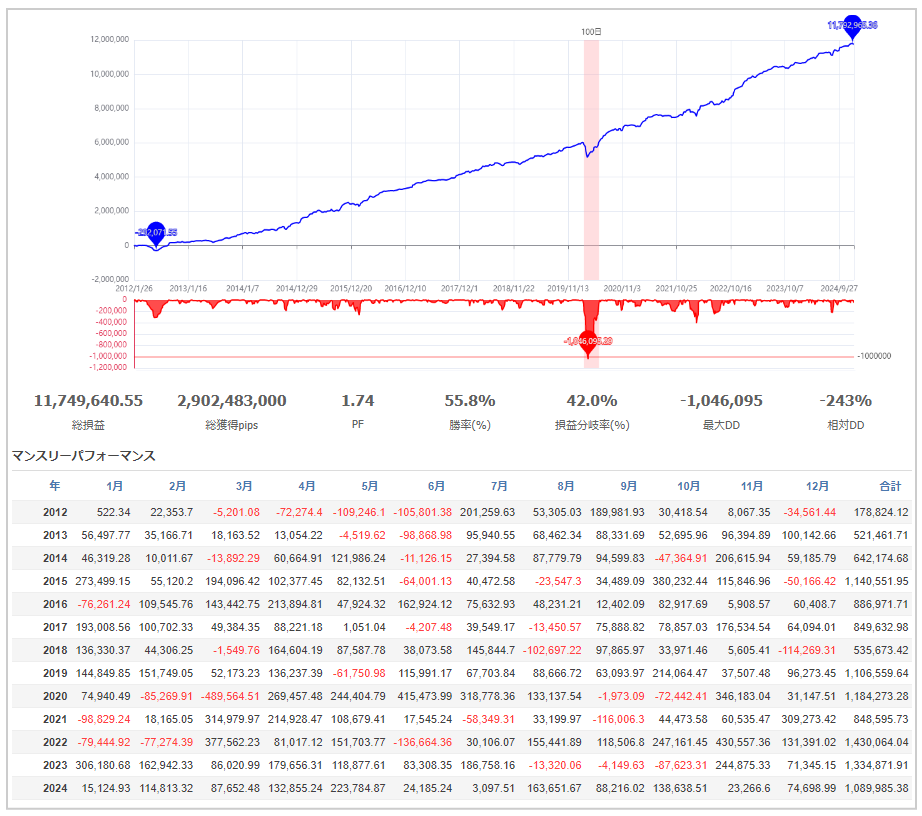Click the 相対DD value -243%
This screenshot has height=816, width=922.
coord(846,401)
